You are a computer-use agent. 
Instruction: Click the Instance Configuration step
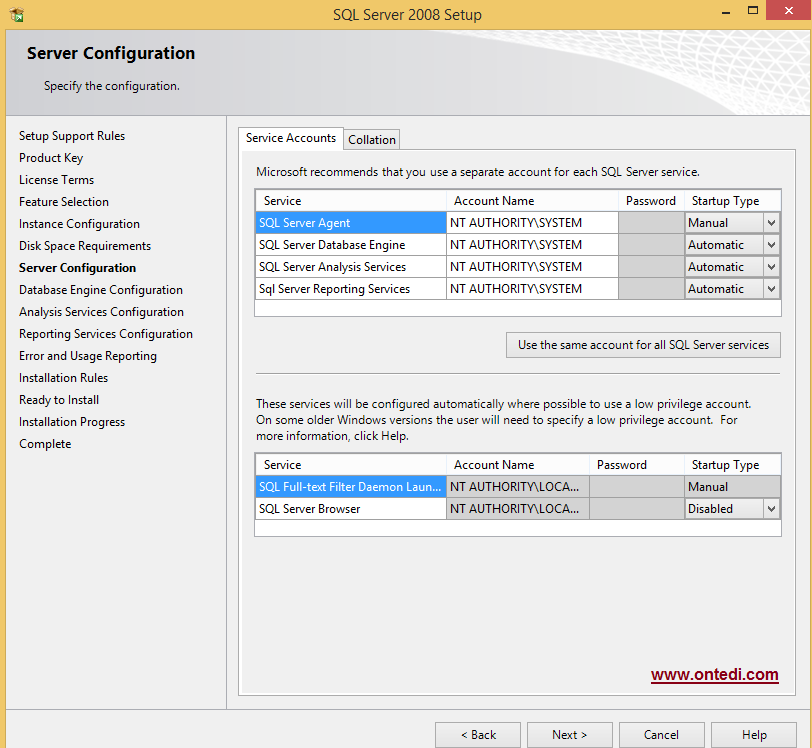pyautogui.click(x=79, y=224)
